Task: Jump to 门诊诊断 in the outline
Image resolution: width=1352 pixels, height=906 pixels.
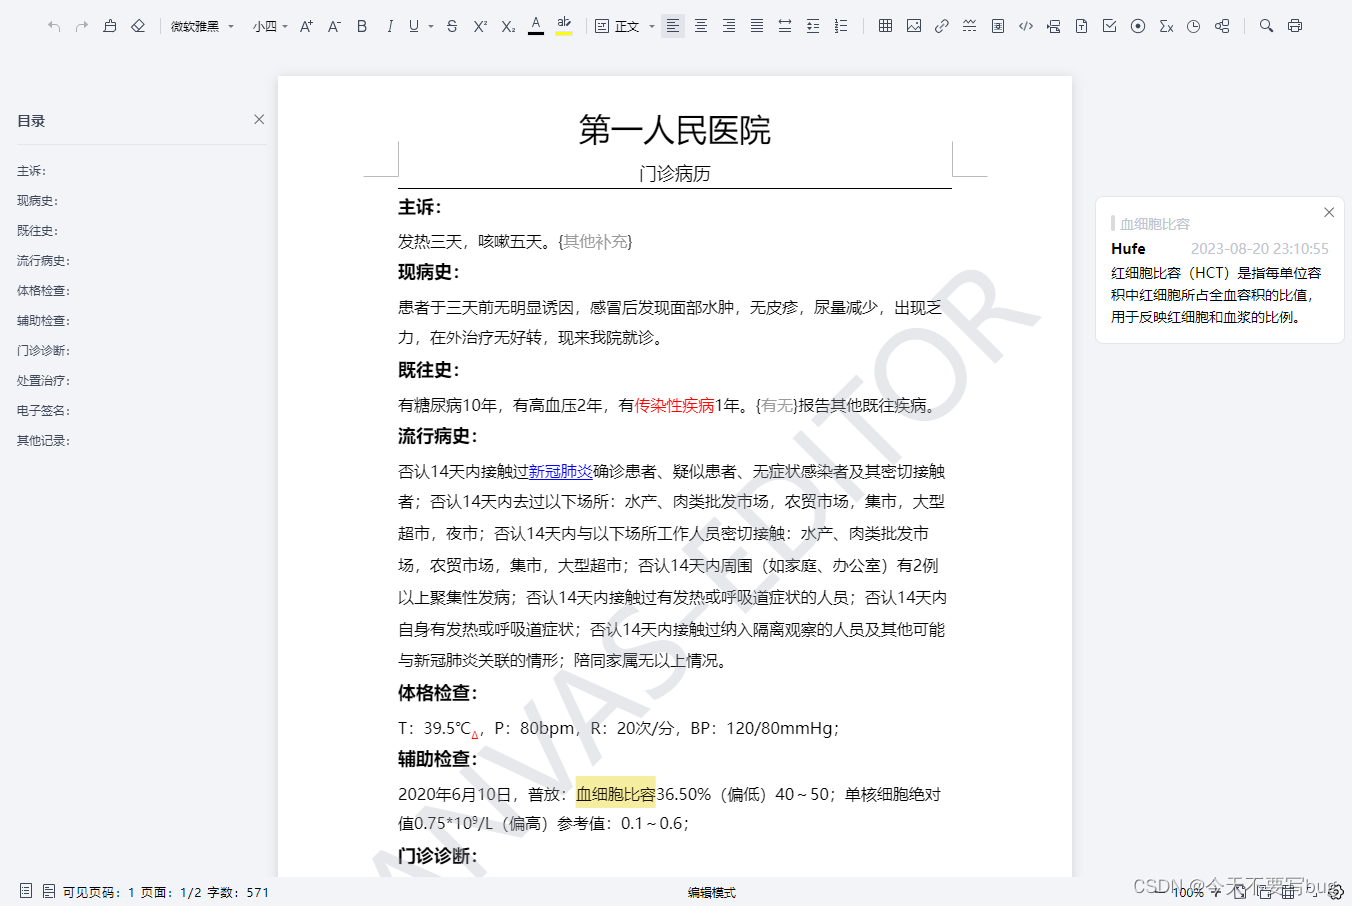Action: click(43, 351)
